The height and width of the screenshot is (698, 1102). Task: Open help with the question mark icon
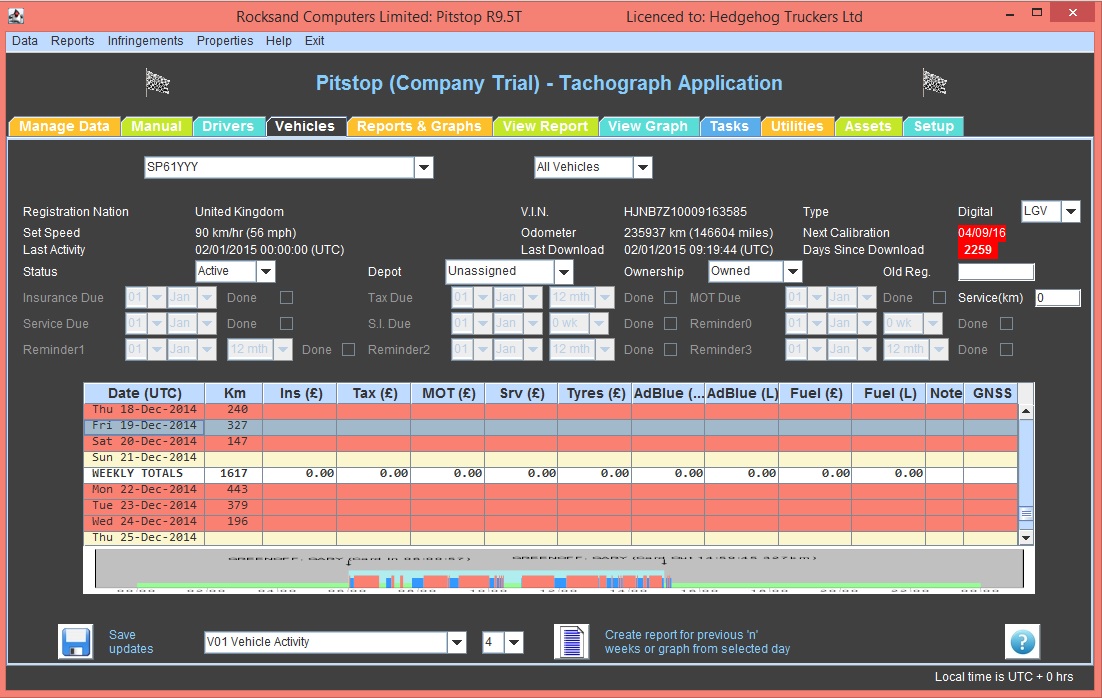pos(1023,642)
